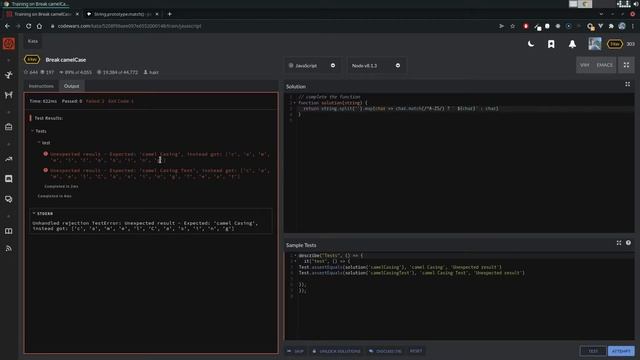Screen dimensions: 640x360
Task: Bookmark this page with star icon
Action: (513, 26)
